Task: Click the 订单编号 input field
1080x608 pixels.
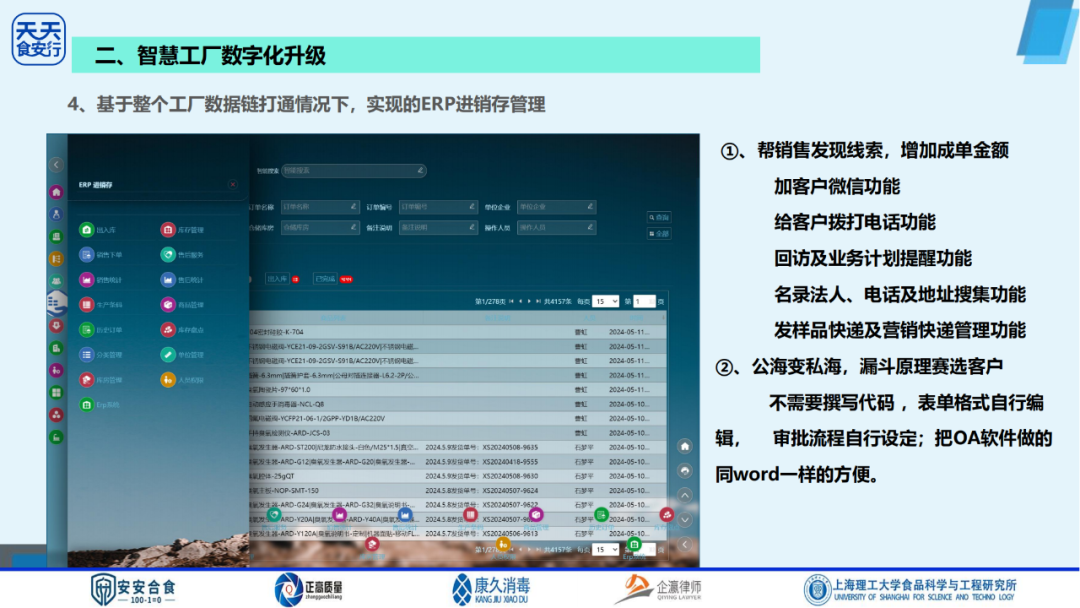Action: tap(439, 207)
